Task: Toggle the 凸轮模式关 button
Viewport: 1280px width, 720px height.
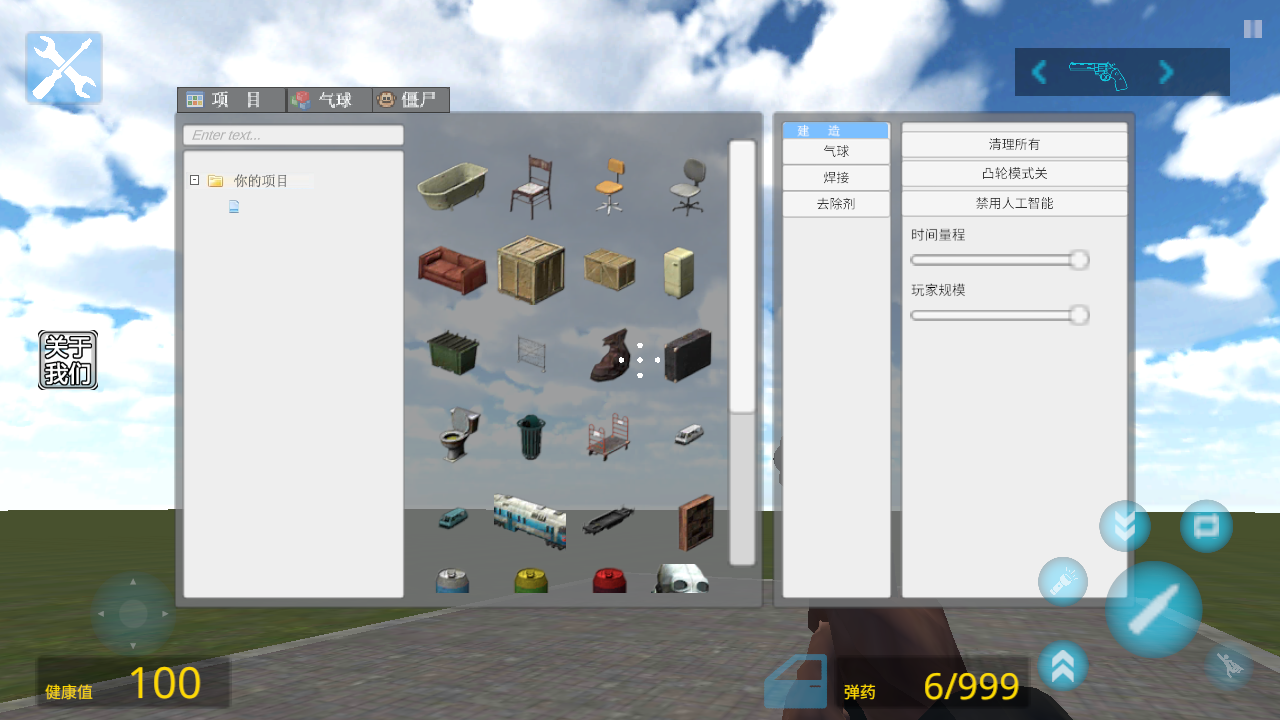Action: tap(1014, 174)
